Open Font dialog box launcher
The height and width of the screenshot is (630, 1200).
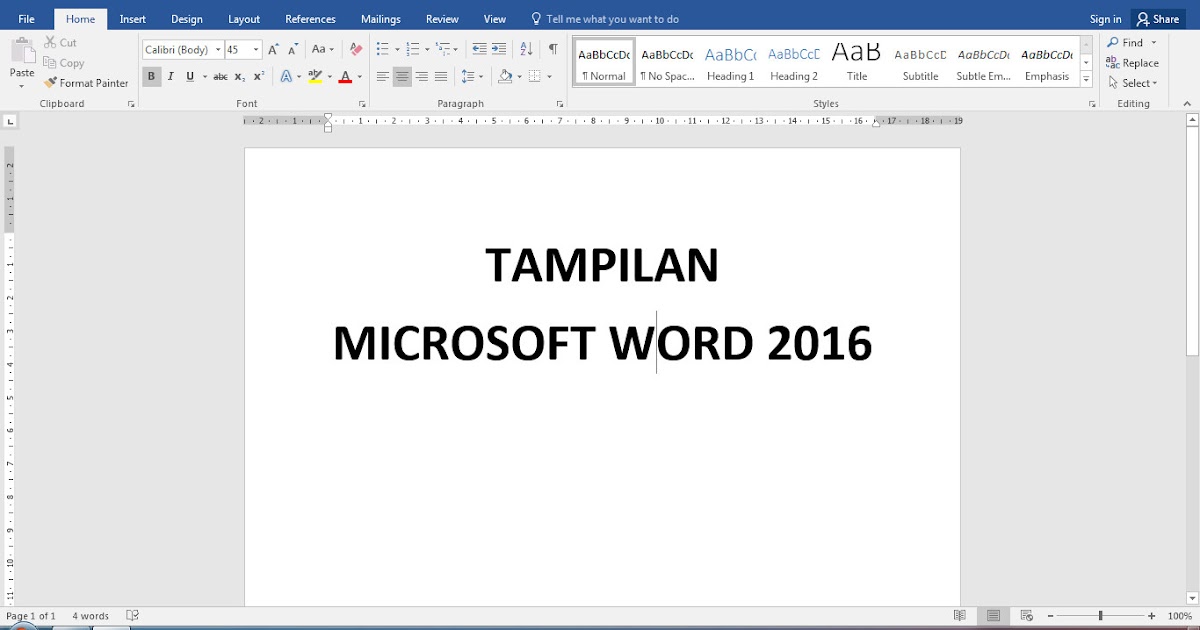coord(362,104)
